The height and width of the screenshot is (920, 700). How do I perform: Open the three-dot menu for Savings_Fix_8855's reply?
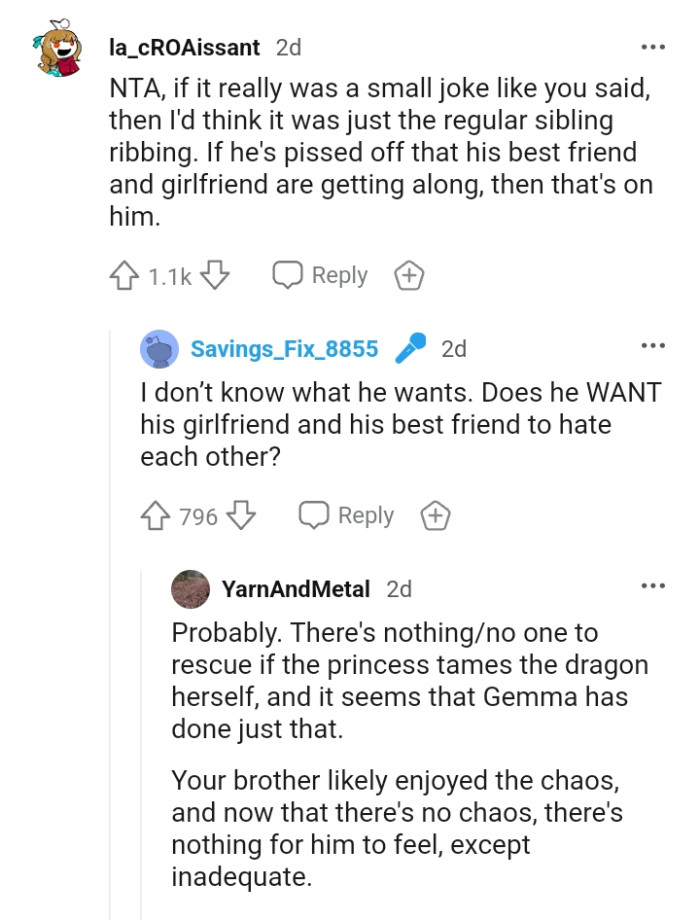(653, 343)
